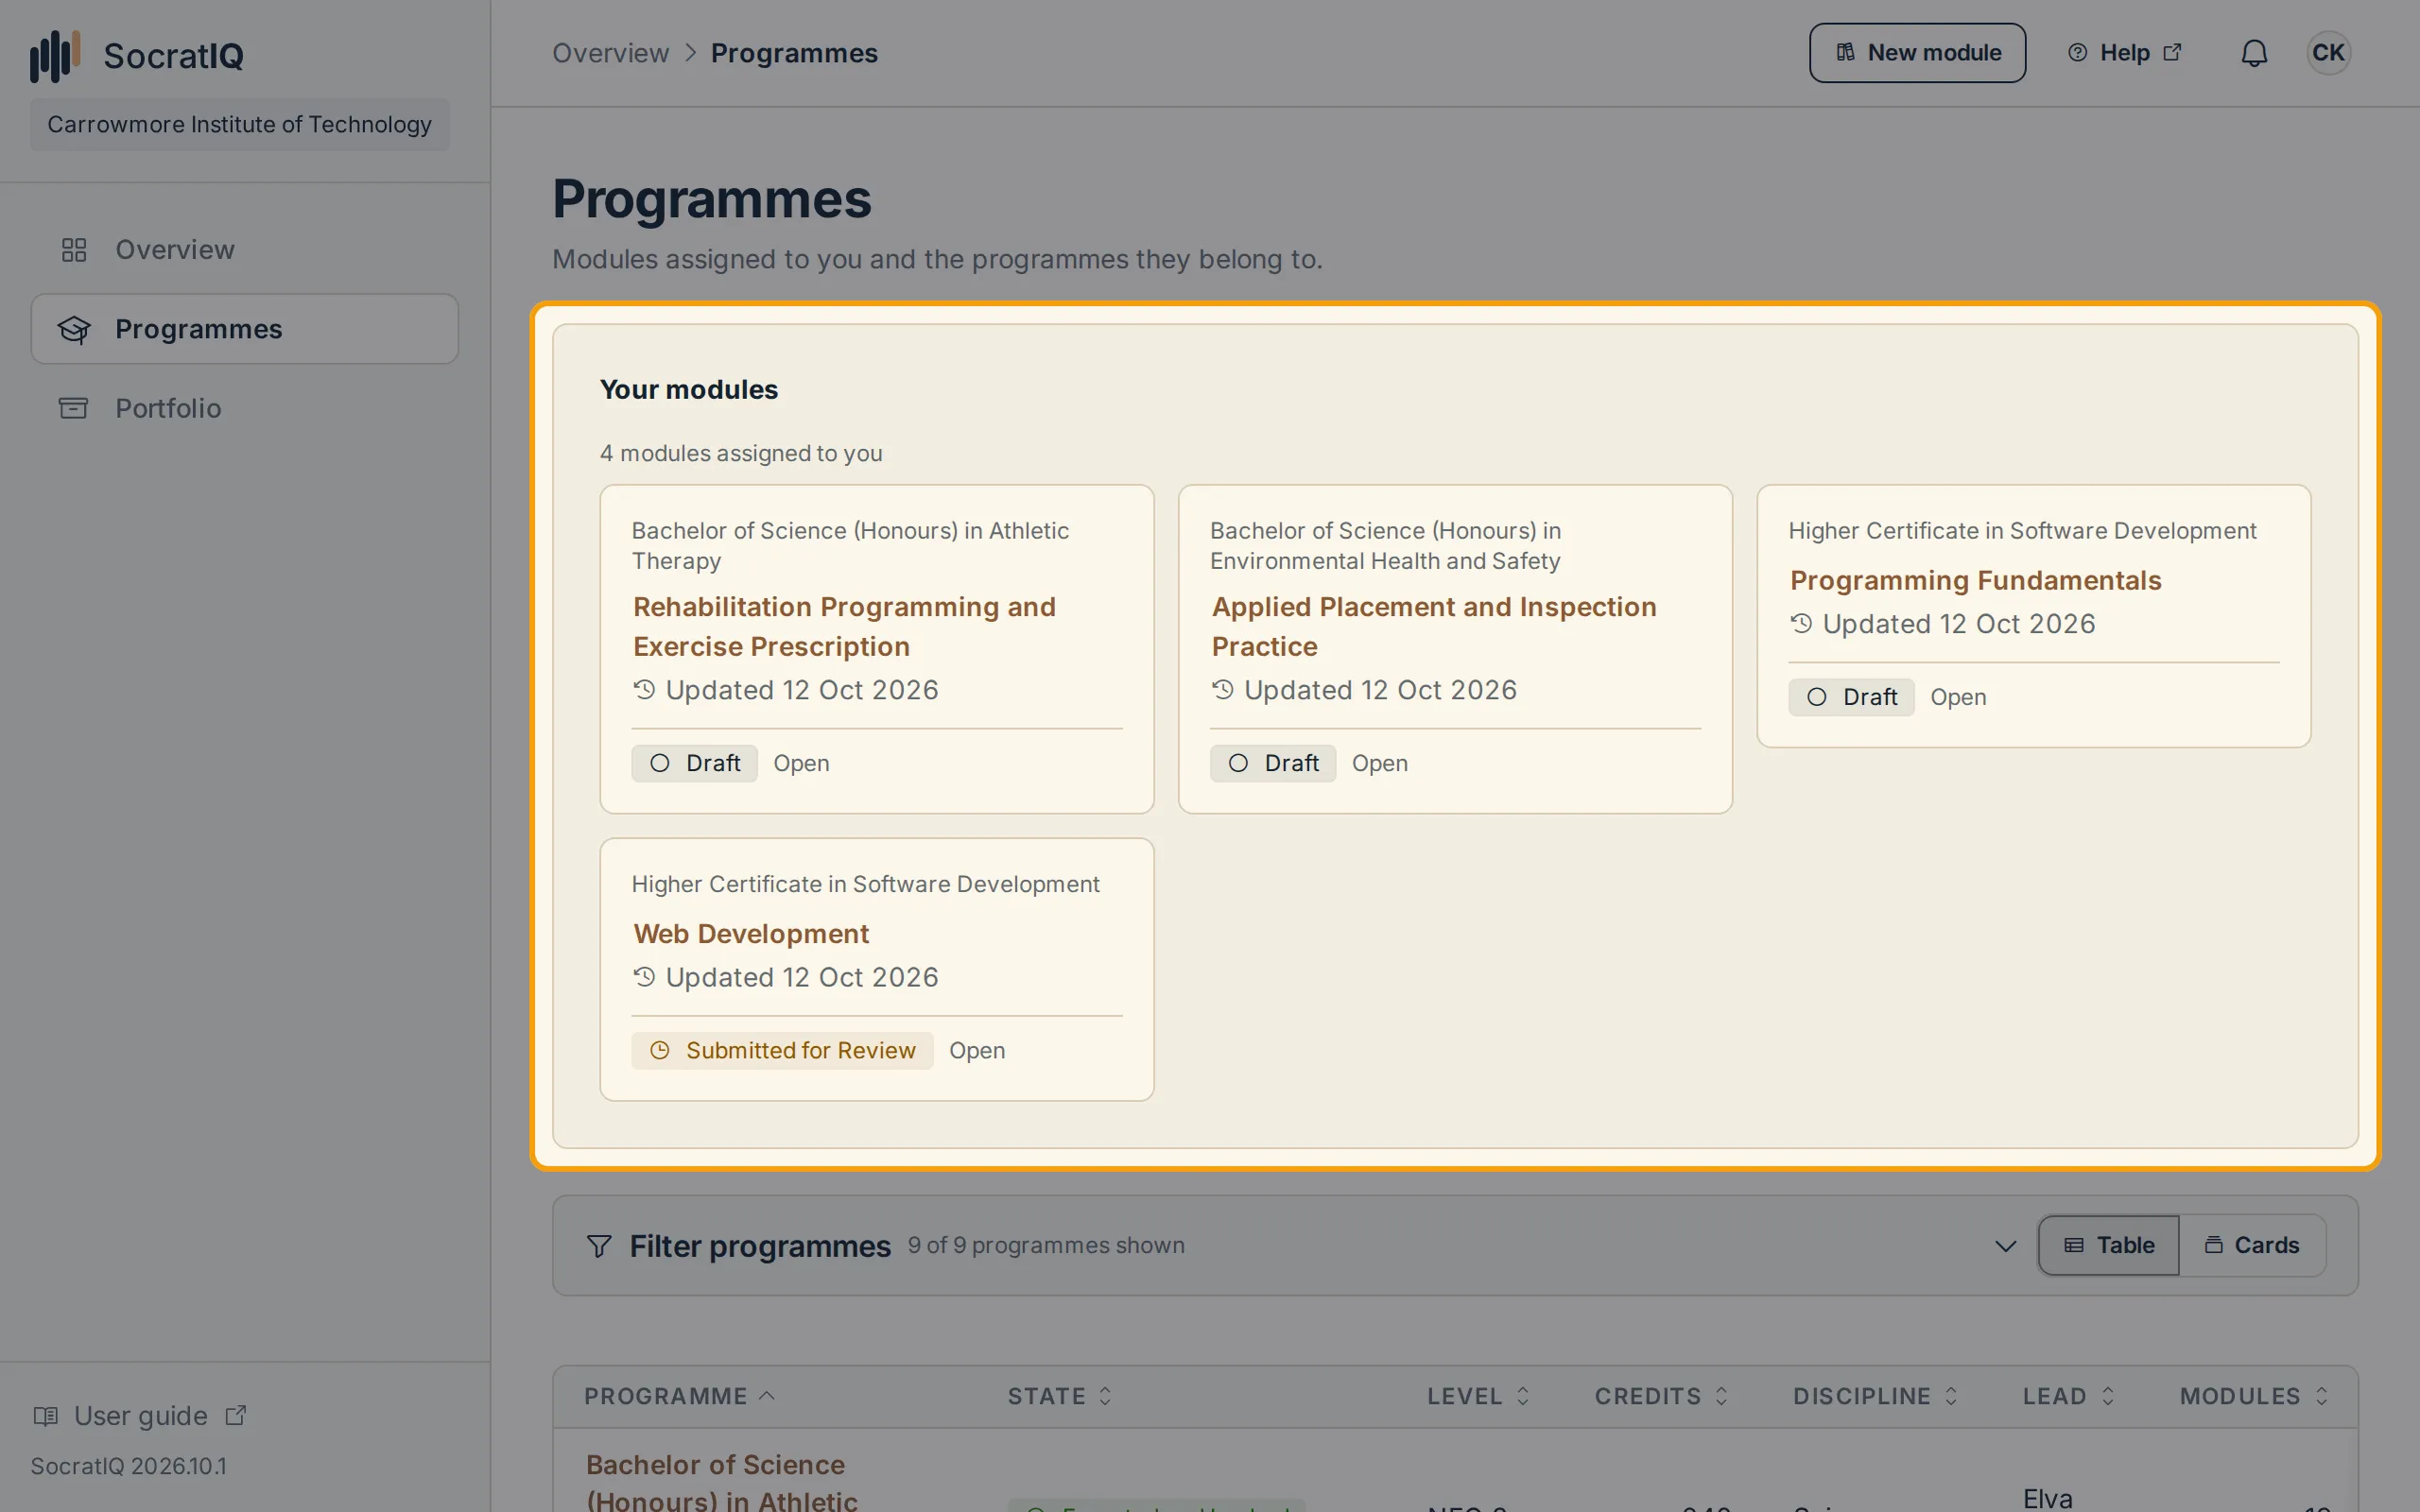Sort by the Level column
The height and width of the screenshot is (1512, 2420).
(x=1478, y=1396)
